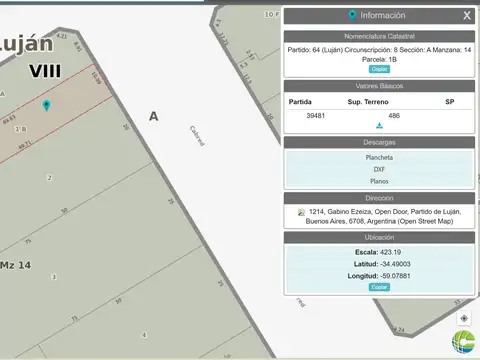The image size is (480, 360).
Task: Select parcel 4 on the map
Action: point(144,335)
